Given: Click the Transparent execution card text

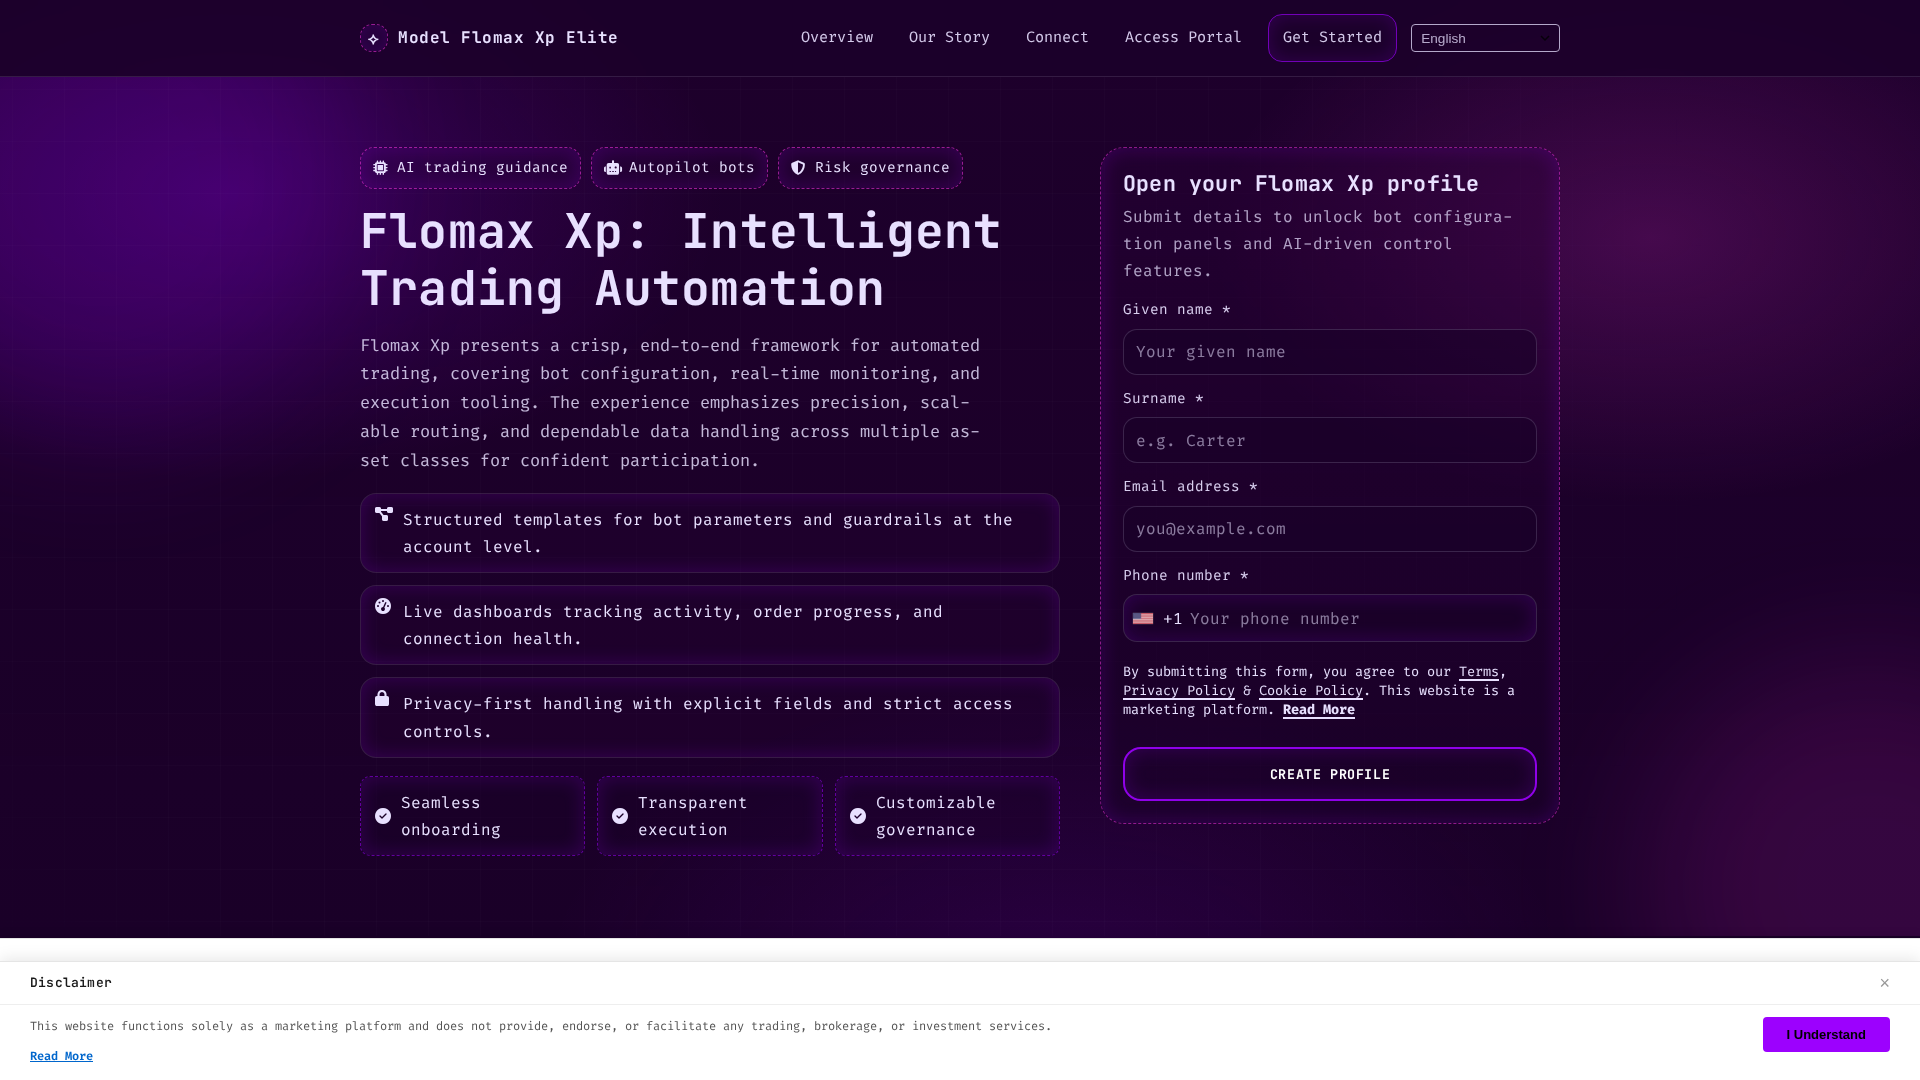Looking at the screenshot, I should (x=693, y=816).
